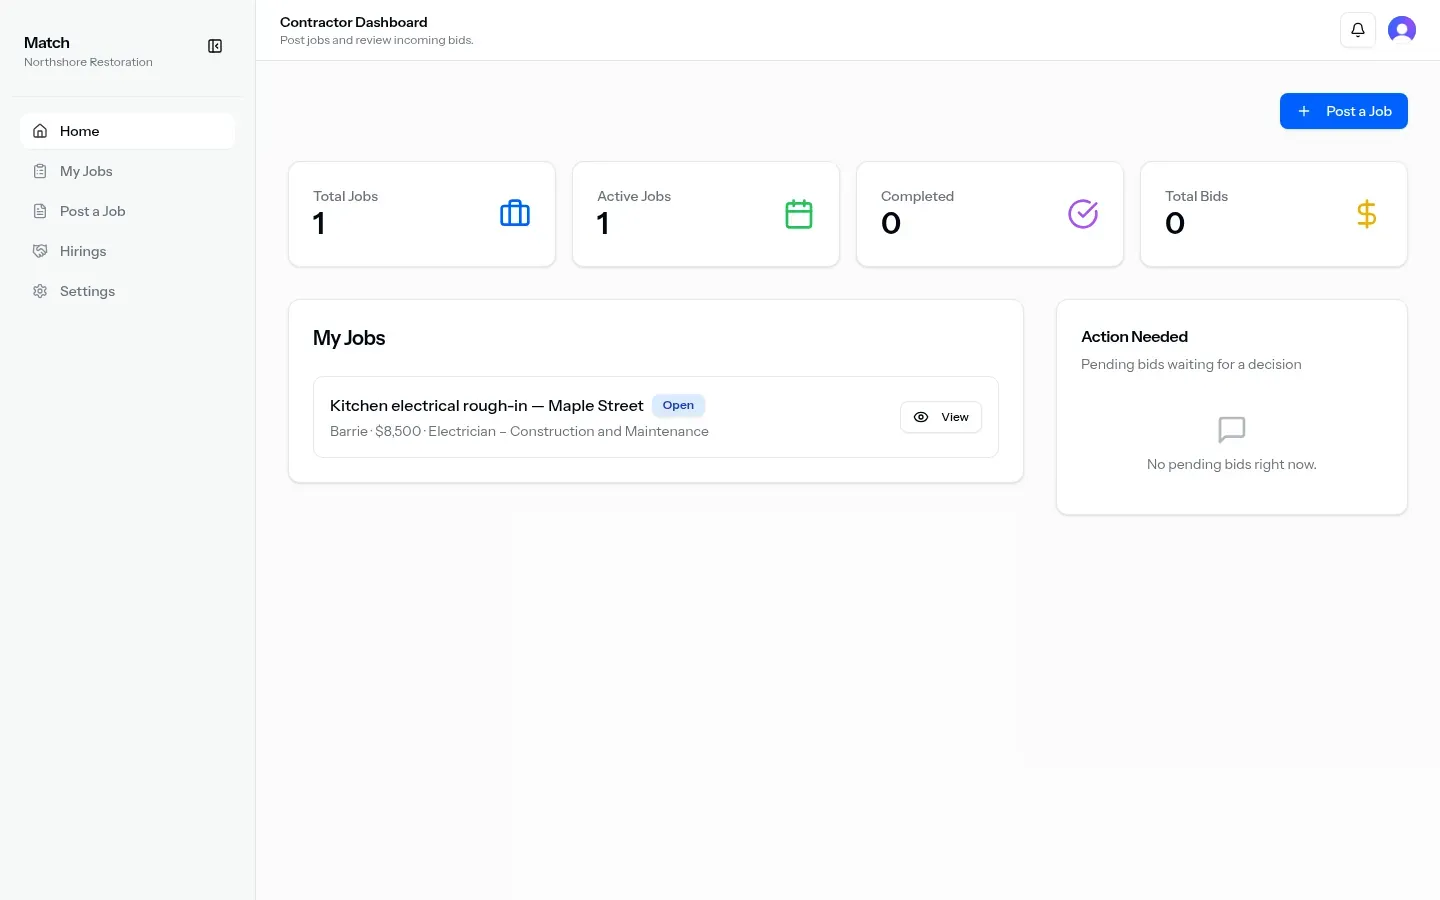Go to Home in the sidebar
The image size is (1440, 900).
click(x=127, y=131)
